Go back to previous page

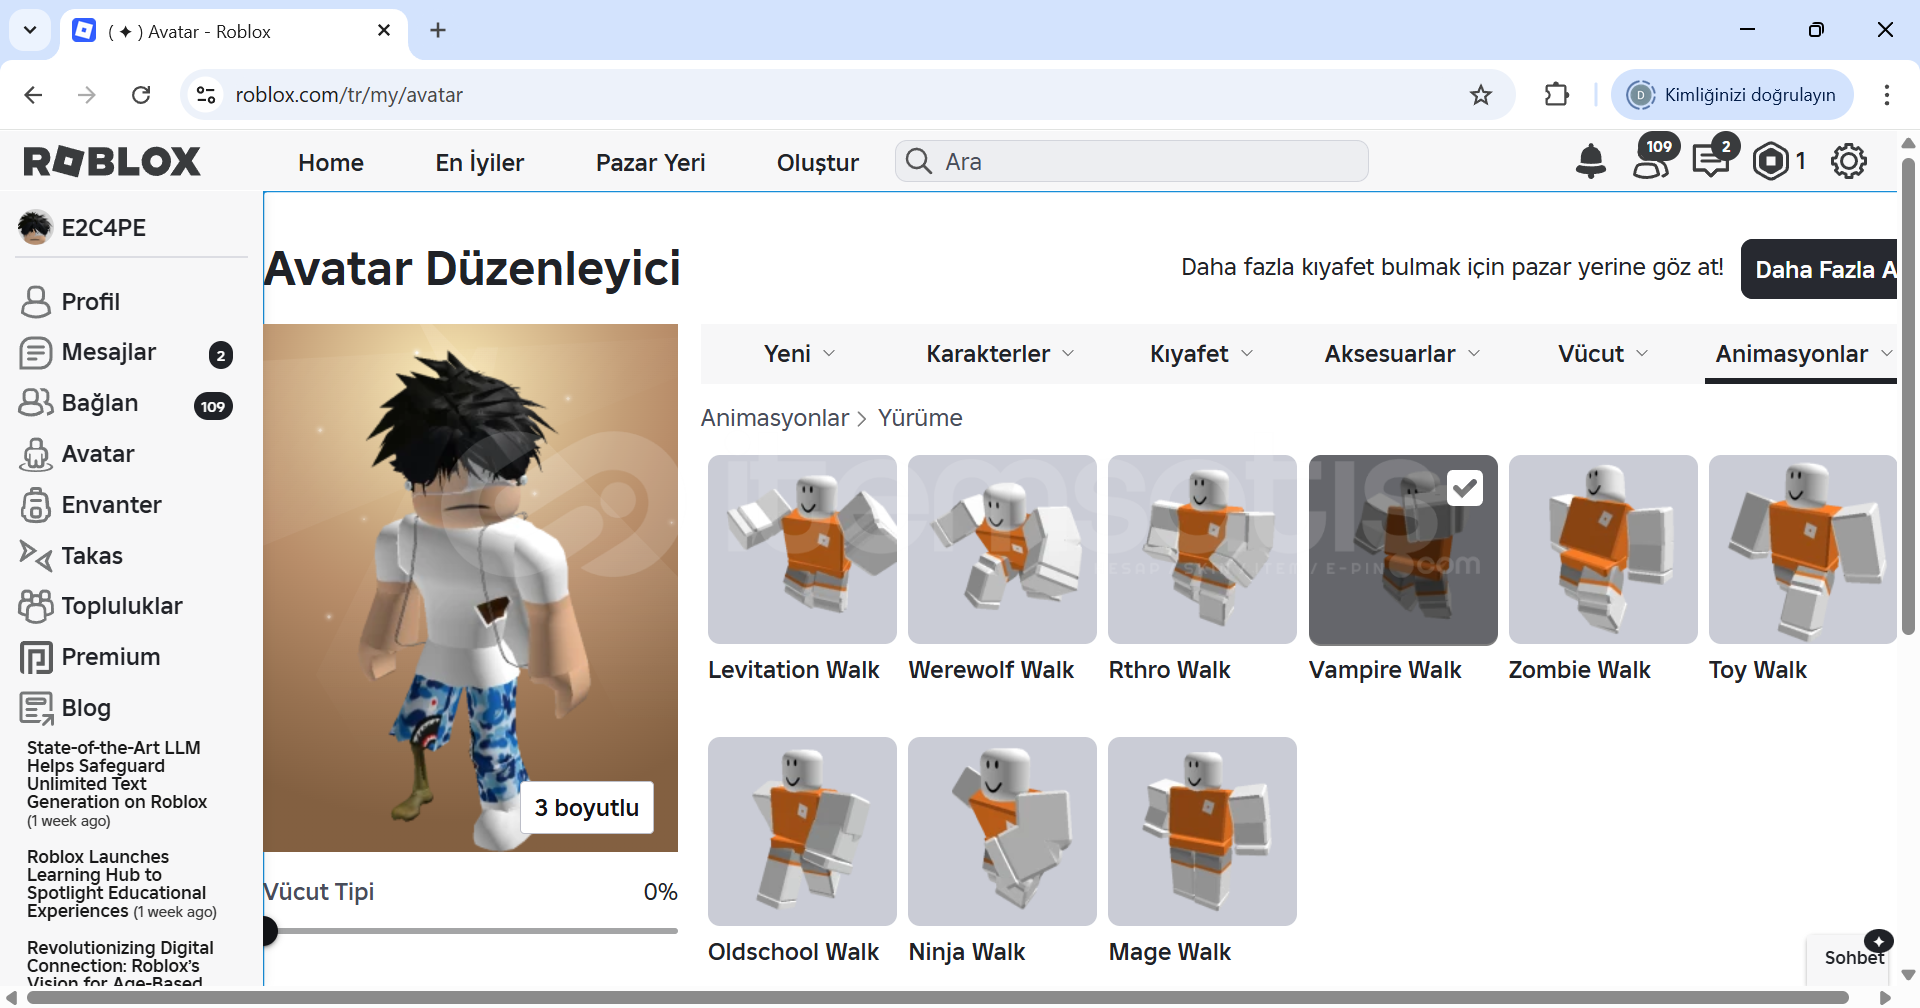click(33, 95)
